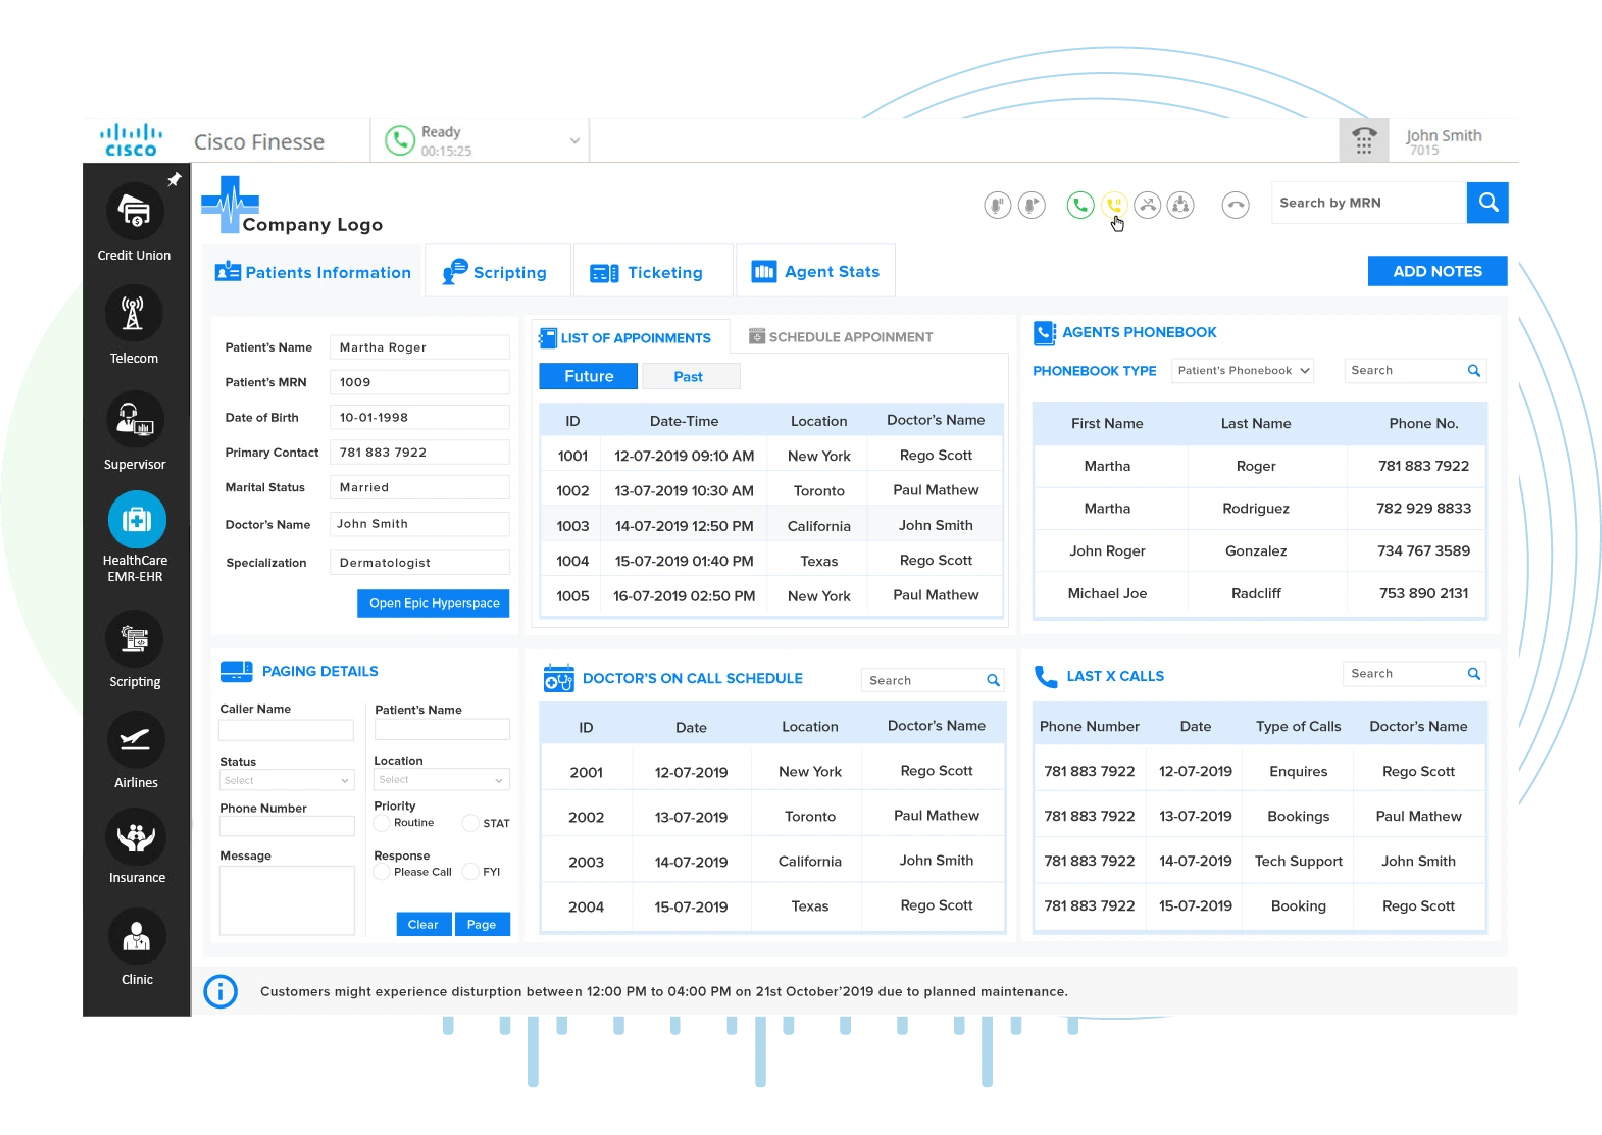
Task: Click the Open Epic Hyperspace button
Action: [433, 603]
